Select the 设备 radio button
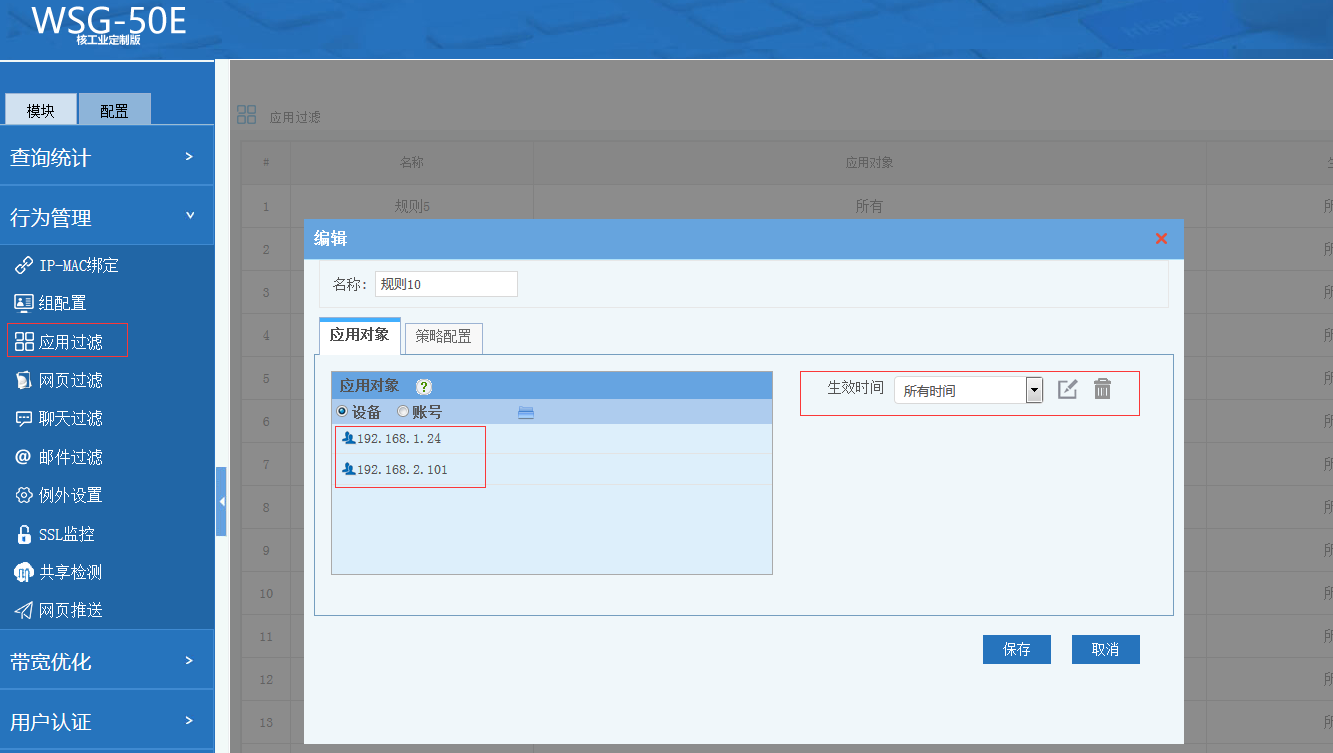Viewport: 1333px width, 753px height. tap(342, 412)
